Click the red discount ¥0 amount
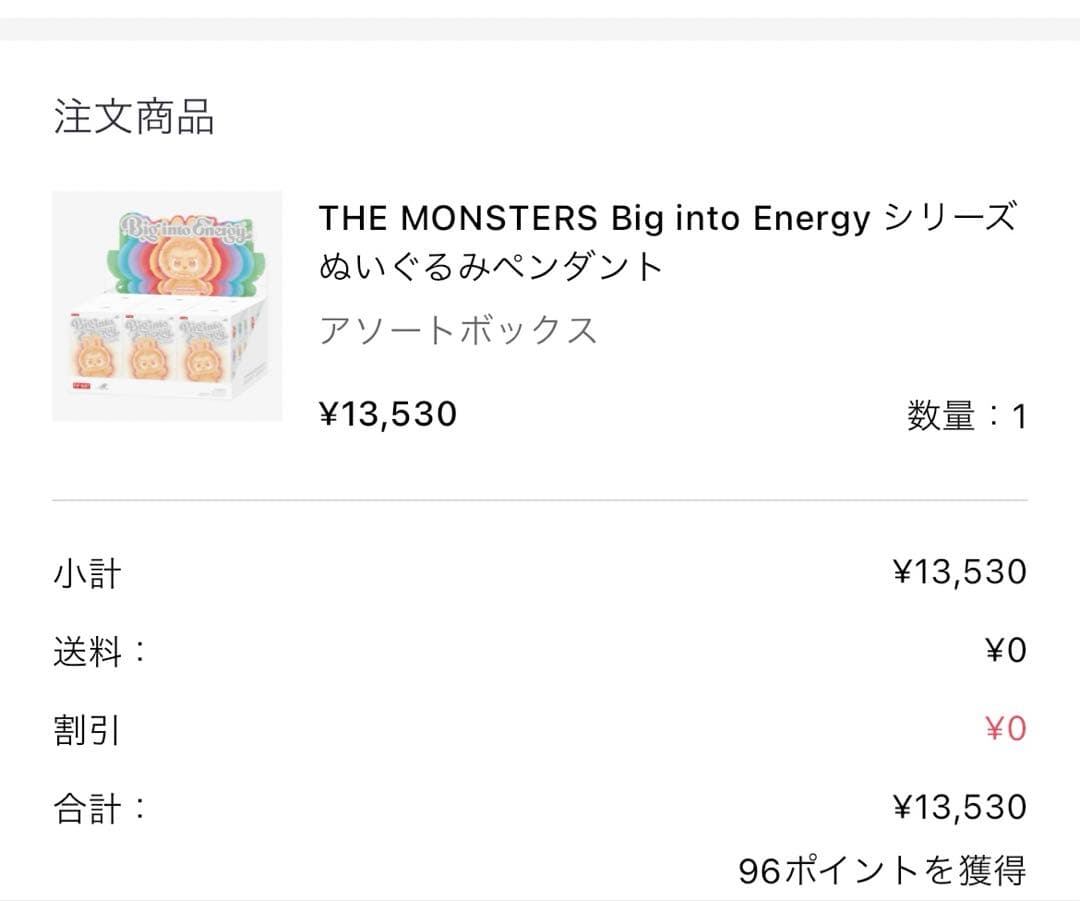Image resolution: width=1080 pixels, height=901 pixels. [x=1005, y=729]
